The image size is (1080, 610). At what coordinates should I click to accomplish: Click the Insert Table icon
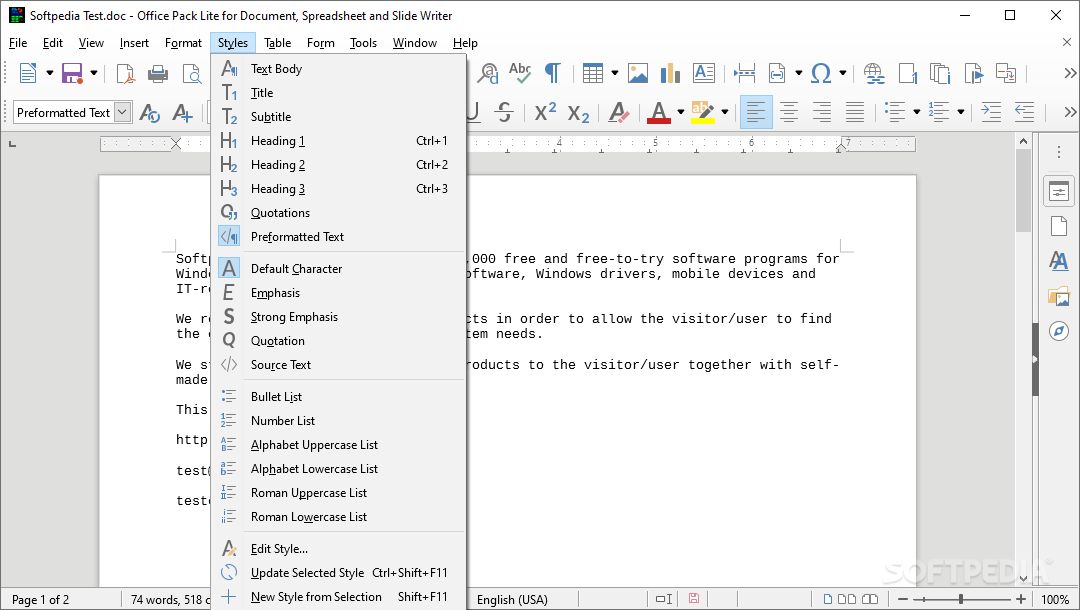592,73
